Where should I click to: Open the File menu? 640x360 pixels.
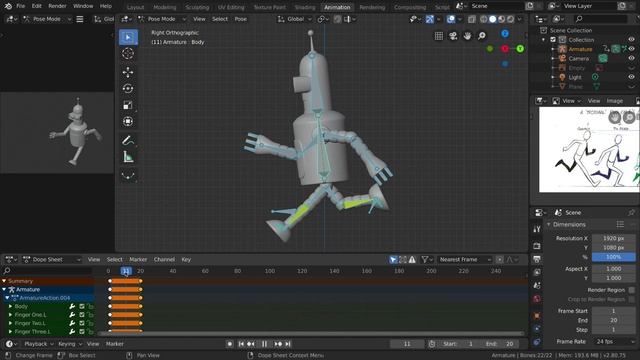point(20,6)
